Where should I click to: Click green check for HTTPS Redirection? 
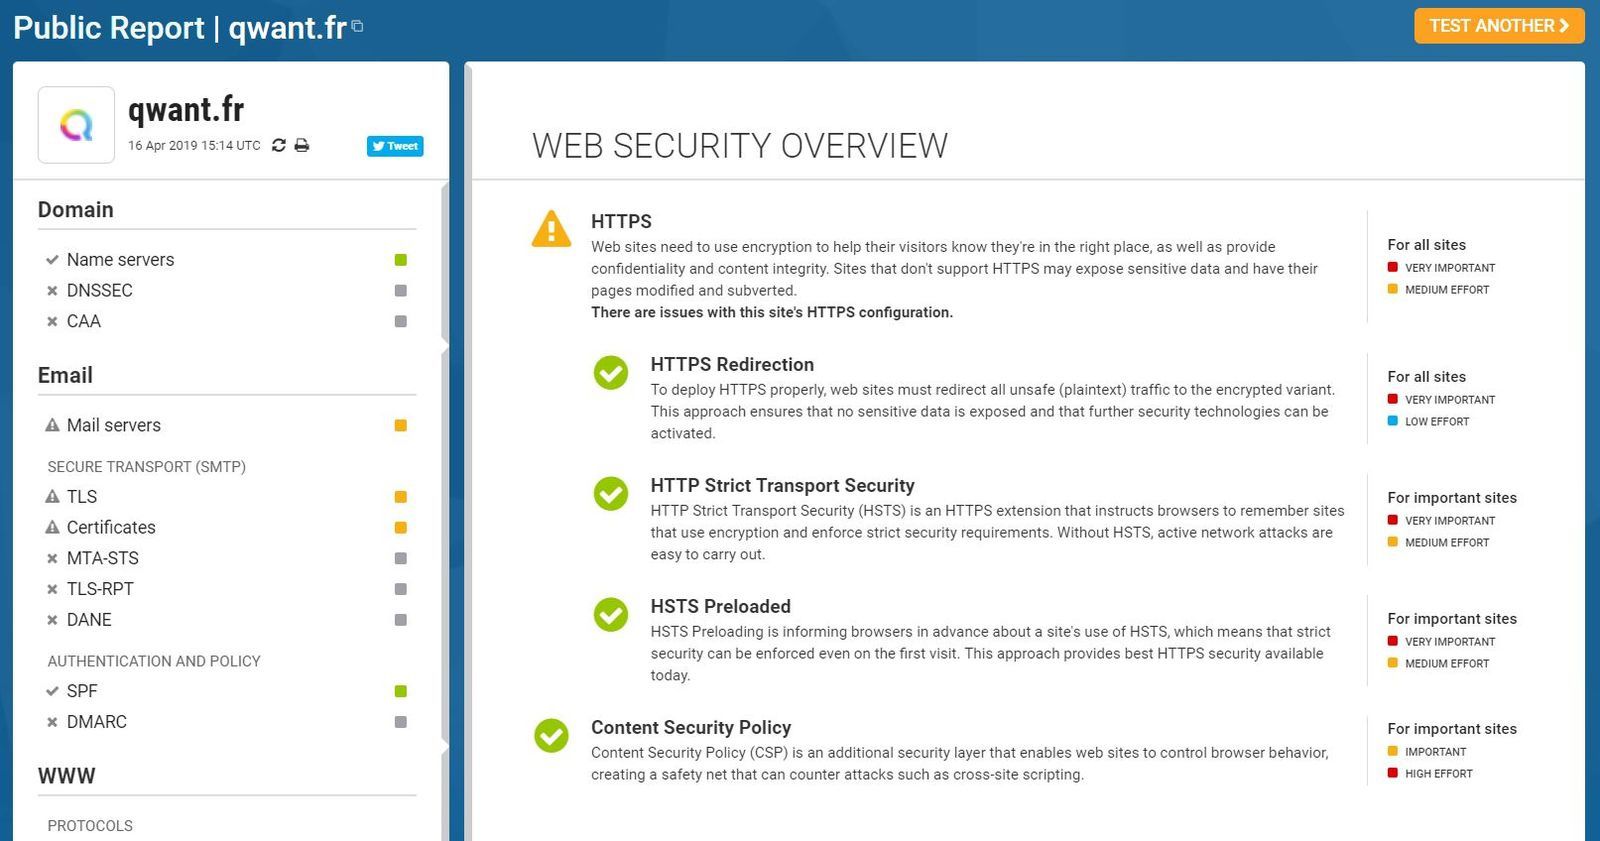(611, 373)
